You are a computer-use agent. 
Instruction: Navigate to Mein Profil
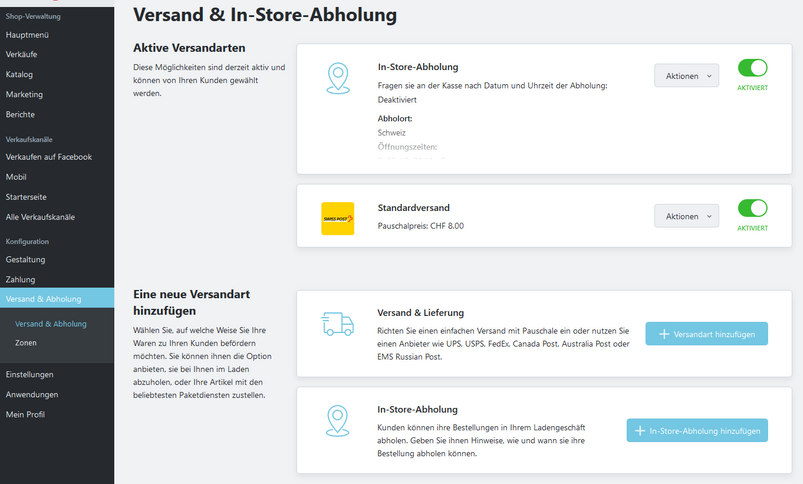click(25, 415)
